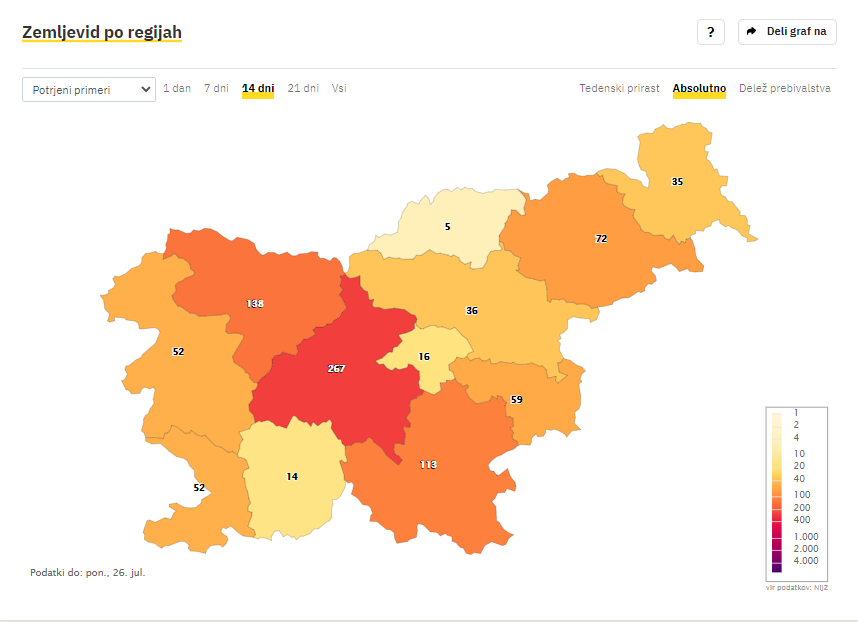Switch to Delež prebivalstva mode
Viewport: 858px width, 622px height.
pyautogui.click(x=785, y=88)
